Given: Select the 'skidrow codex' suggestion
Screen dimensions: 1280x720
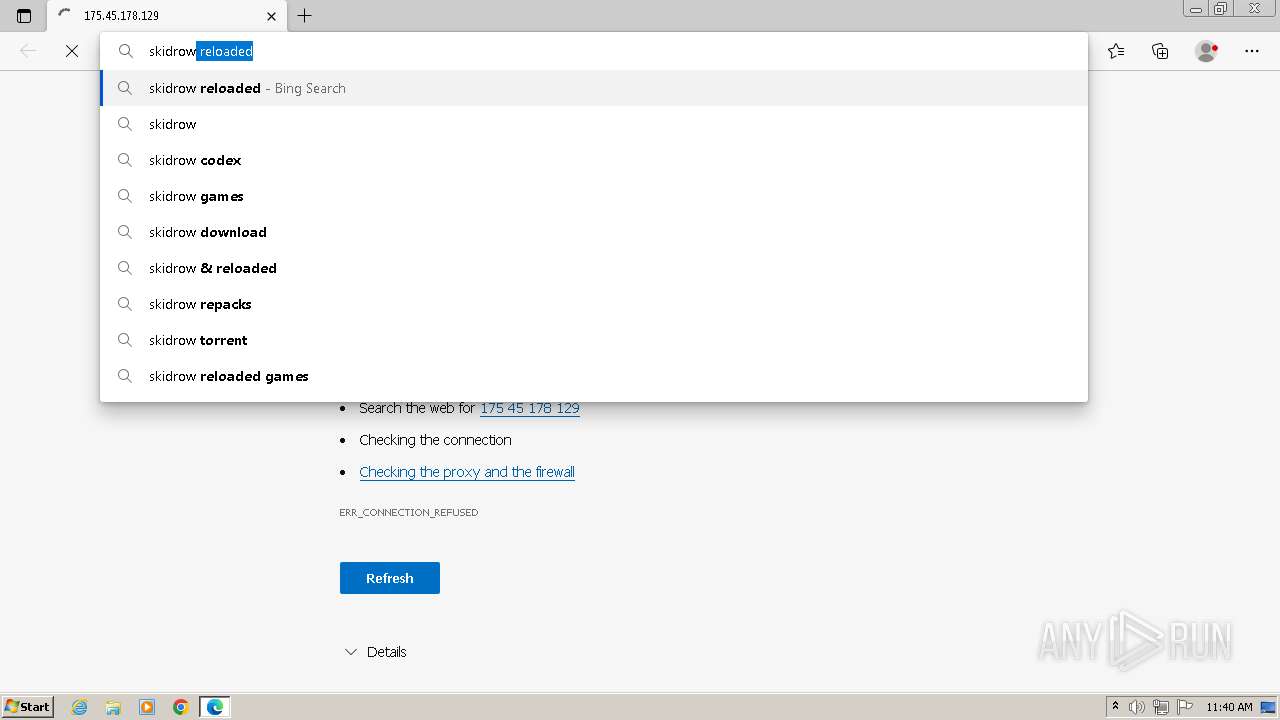Looking at the screenshot, I should pos(594,160).
